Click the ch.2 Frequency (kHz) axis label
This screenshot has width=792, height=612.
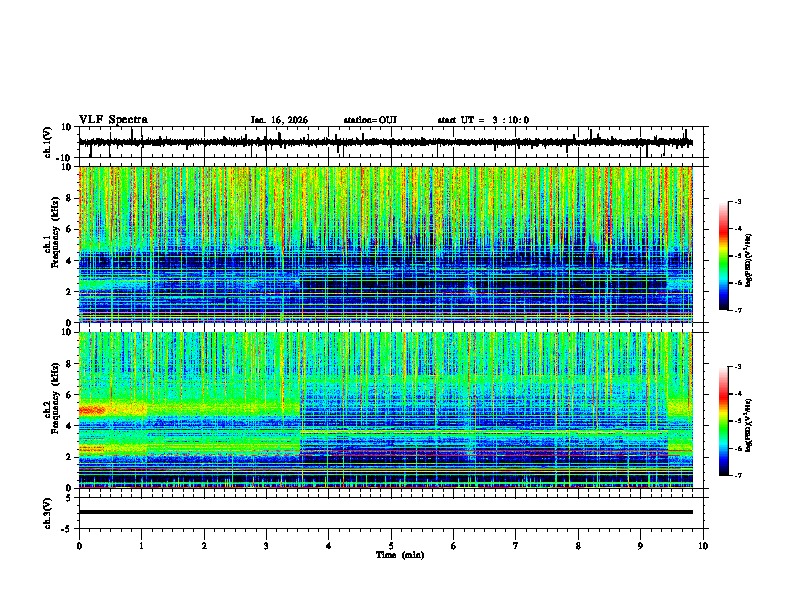[x=52, y=398]
